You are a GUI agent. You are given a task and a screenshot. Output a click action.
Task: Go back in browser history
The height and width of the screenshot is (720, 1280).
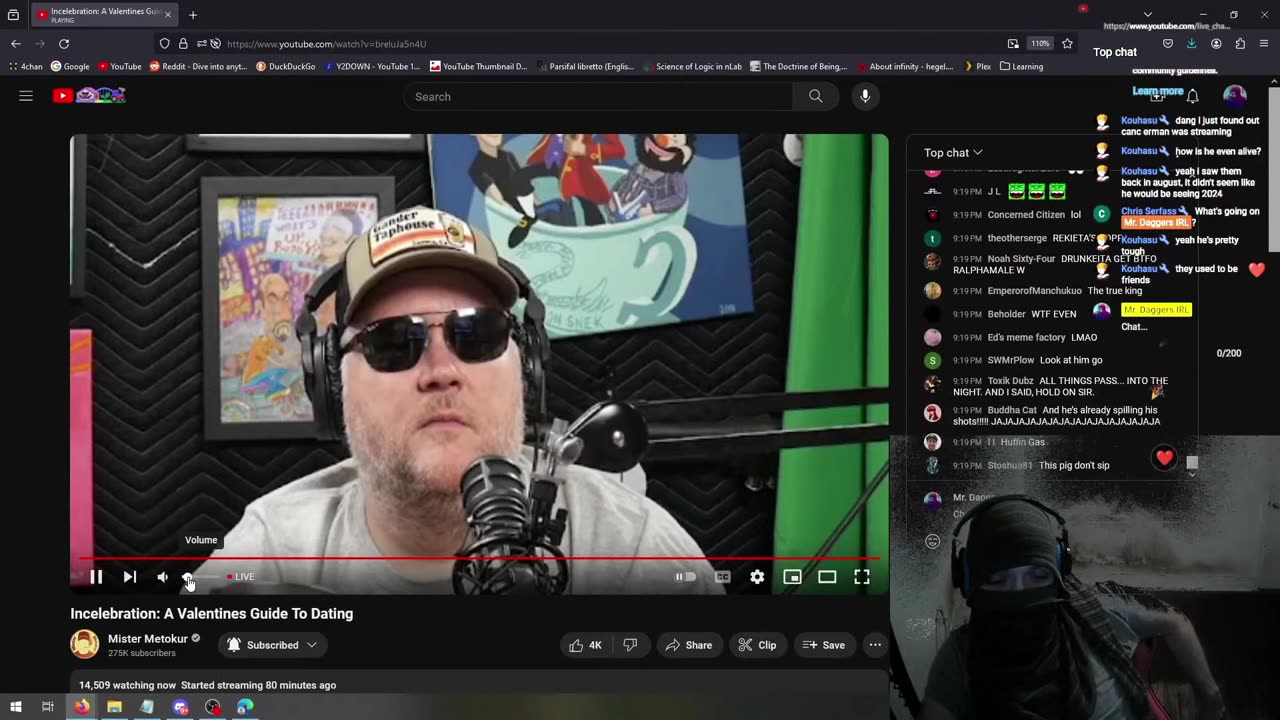(x=16, y=44)
